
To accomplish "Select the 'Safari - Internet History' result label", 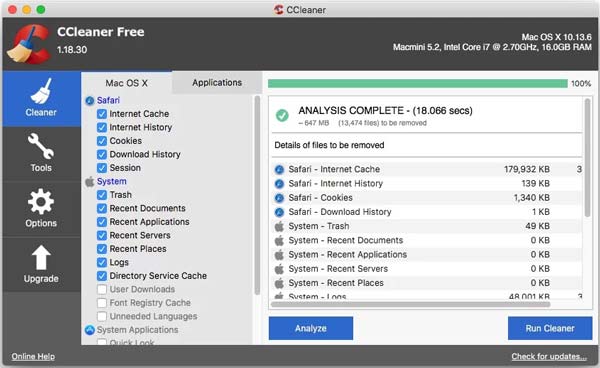I will click(x=336, y=184).
